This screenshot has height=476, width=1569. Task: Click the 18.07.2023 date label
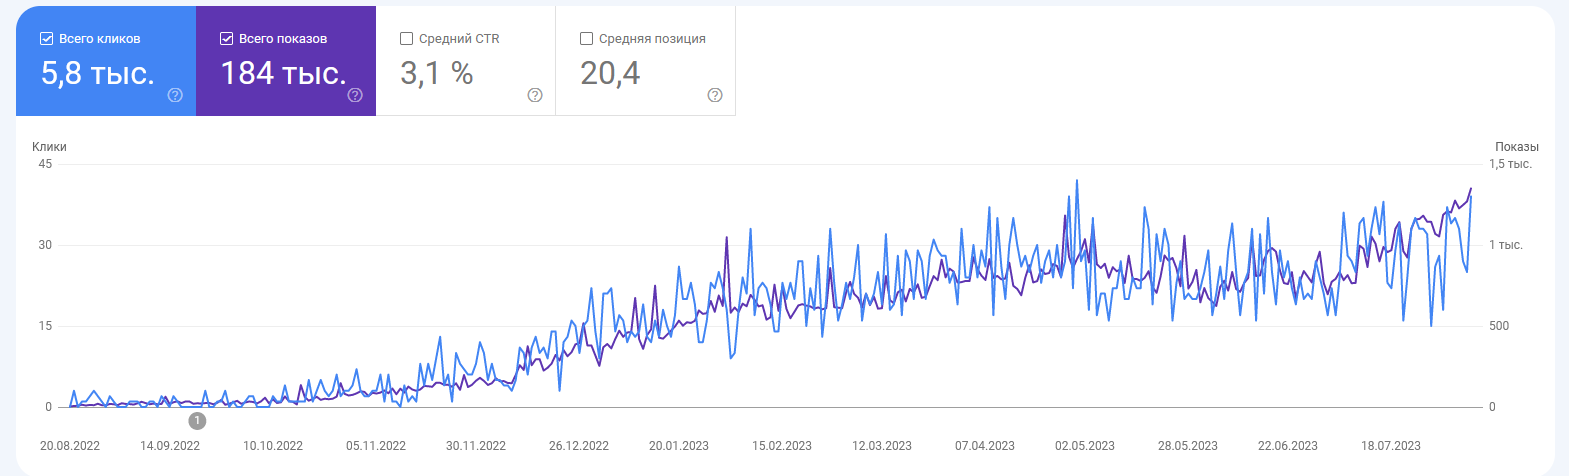pos(1391,446)
